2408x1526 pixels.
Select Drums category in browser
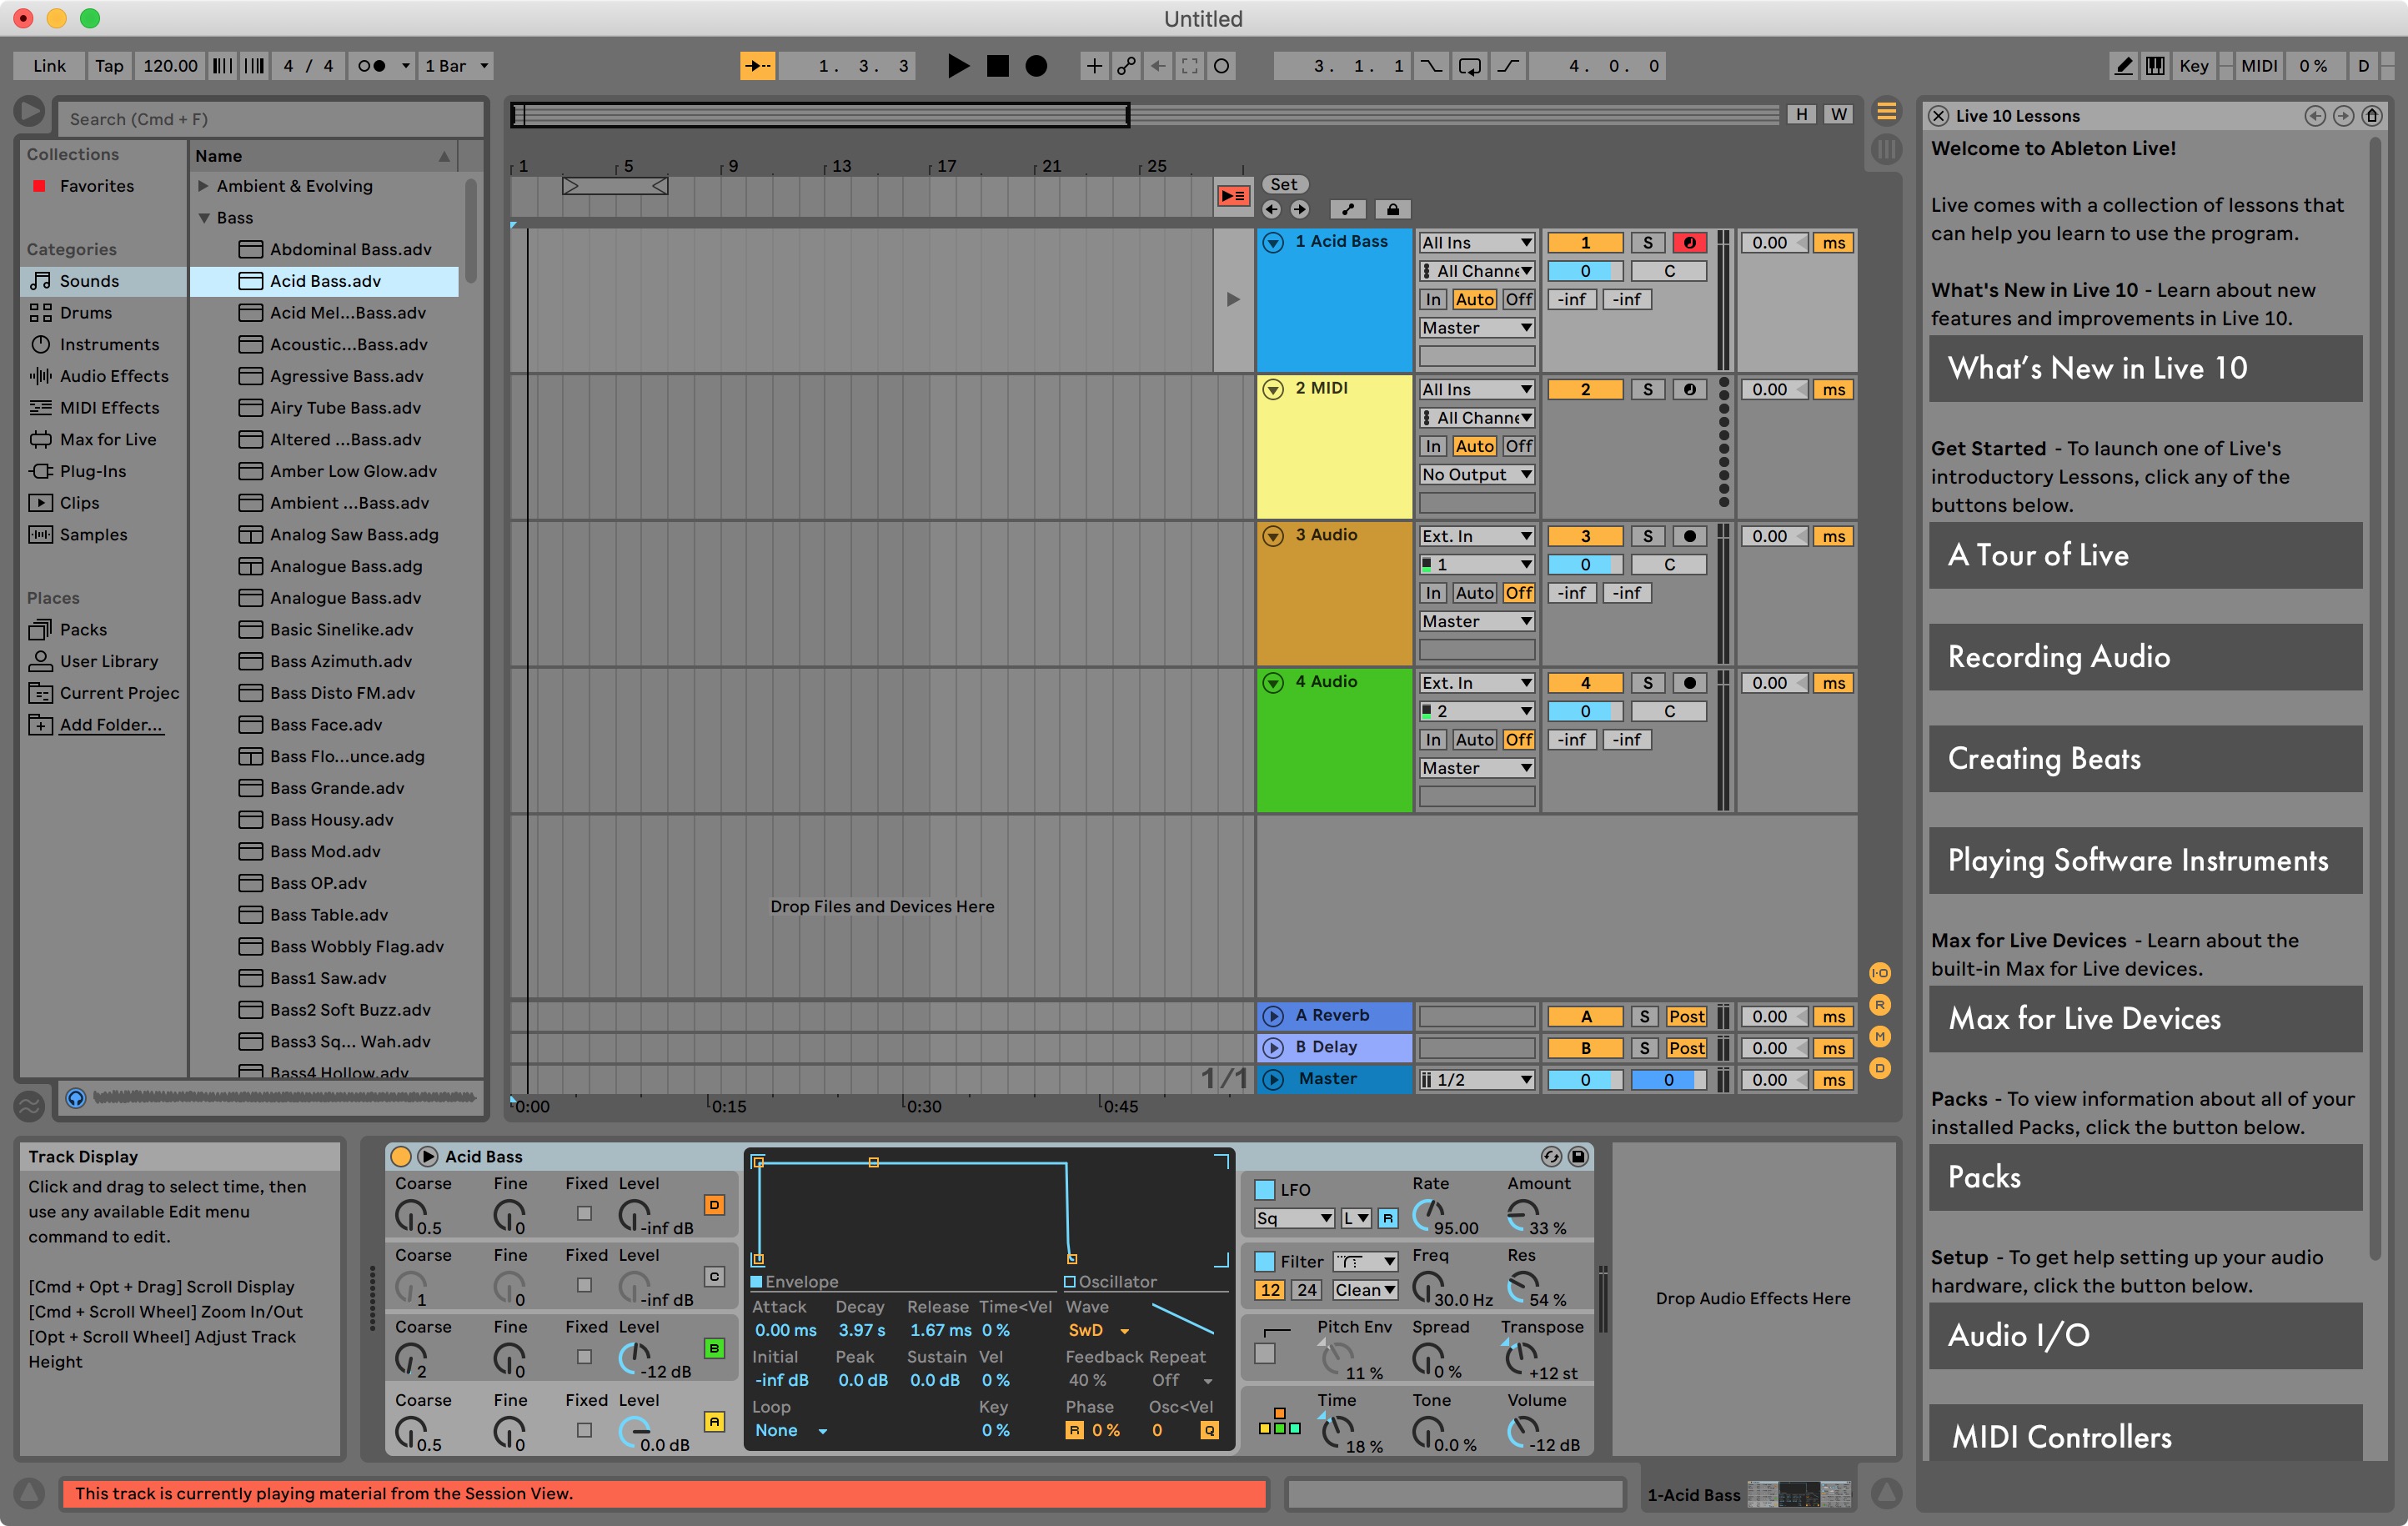tap(85, 313)
